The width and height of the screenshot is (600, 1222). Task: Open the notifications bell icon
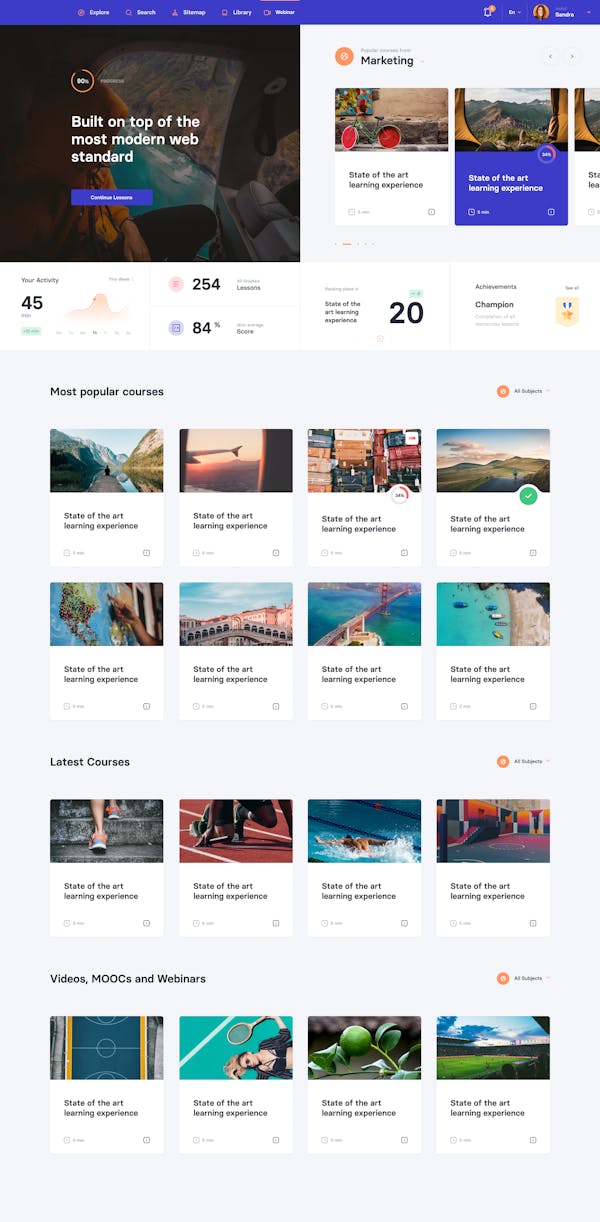pos(488,12)
